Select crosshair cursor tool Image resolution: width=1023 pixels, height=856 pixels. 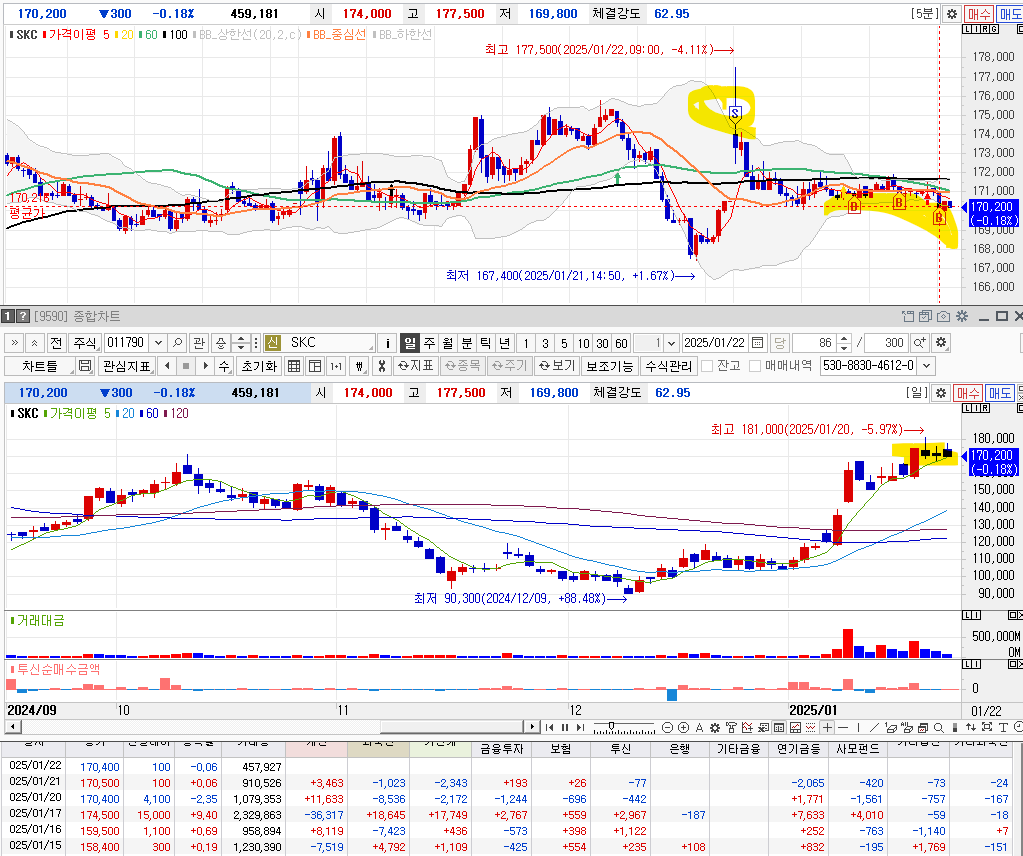click(828, 727)
